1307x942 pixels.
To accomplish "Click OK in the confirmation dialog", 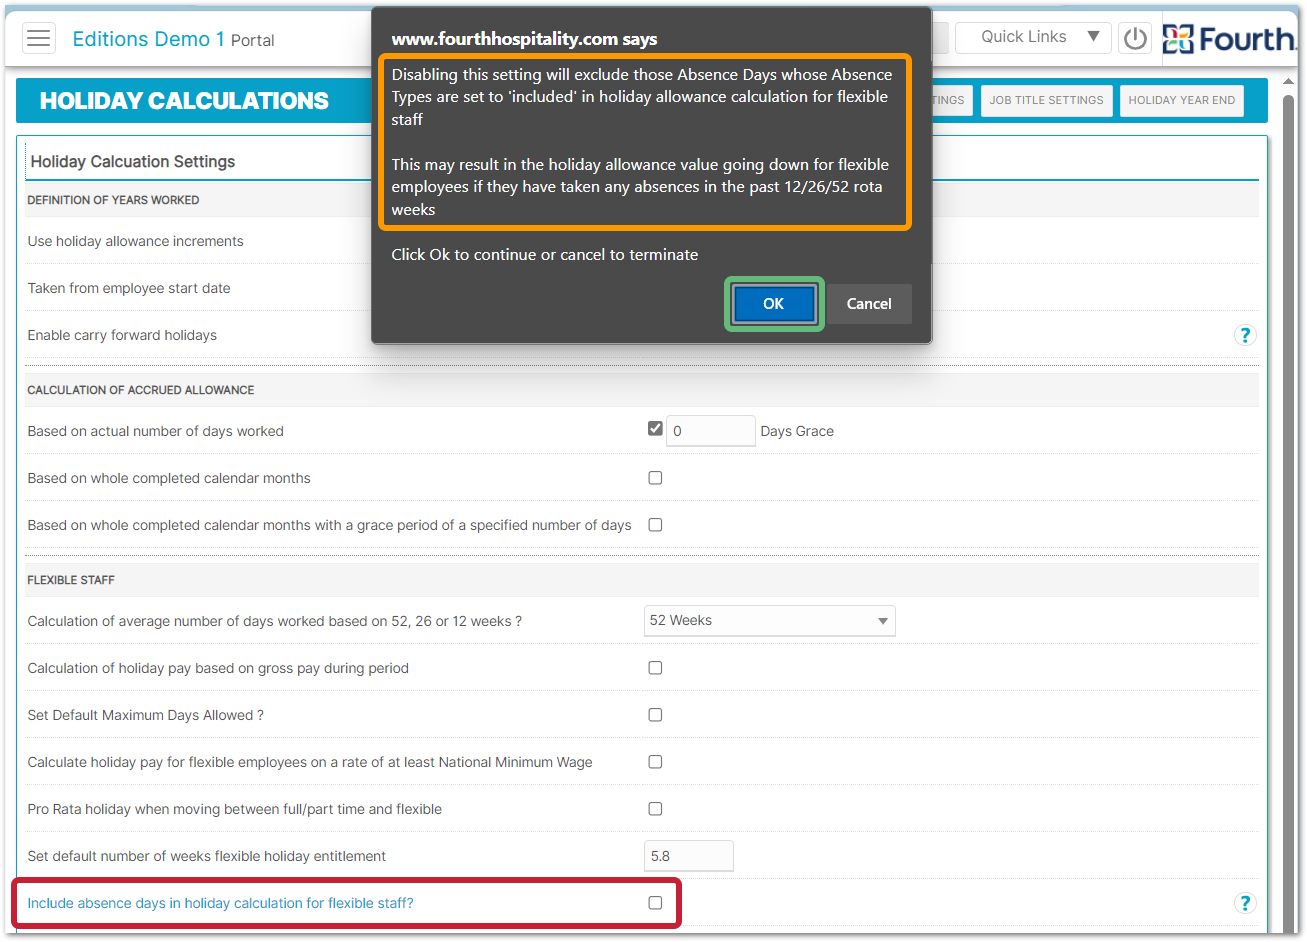I will coord(774,304).
